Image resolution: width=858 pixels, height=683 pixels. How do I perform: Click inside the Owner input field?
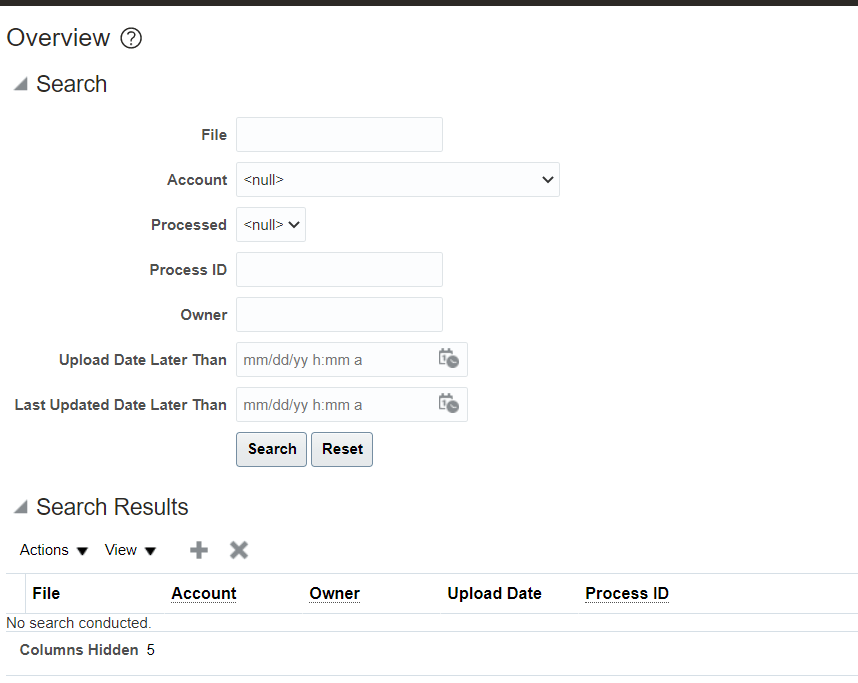tap(338, 314)
